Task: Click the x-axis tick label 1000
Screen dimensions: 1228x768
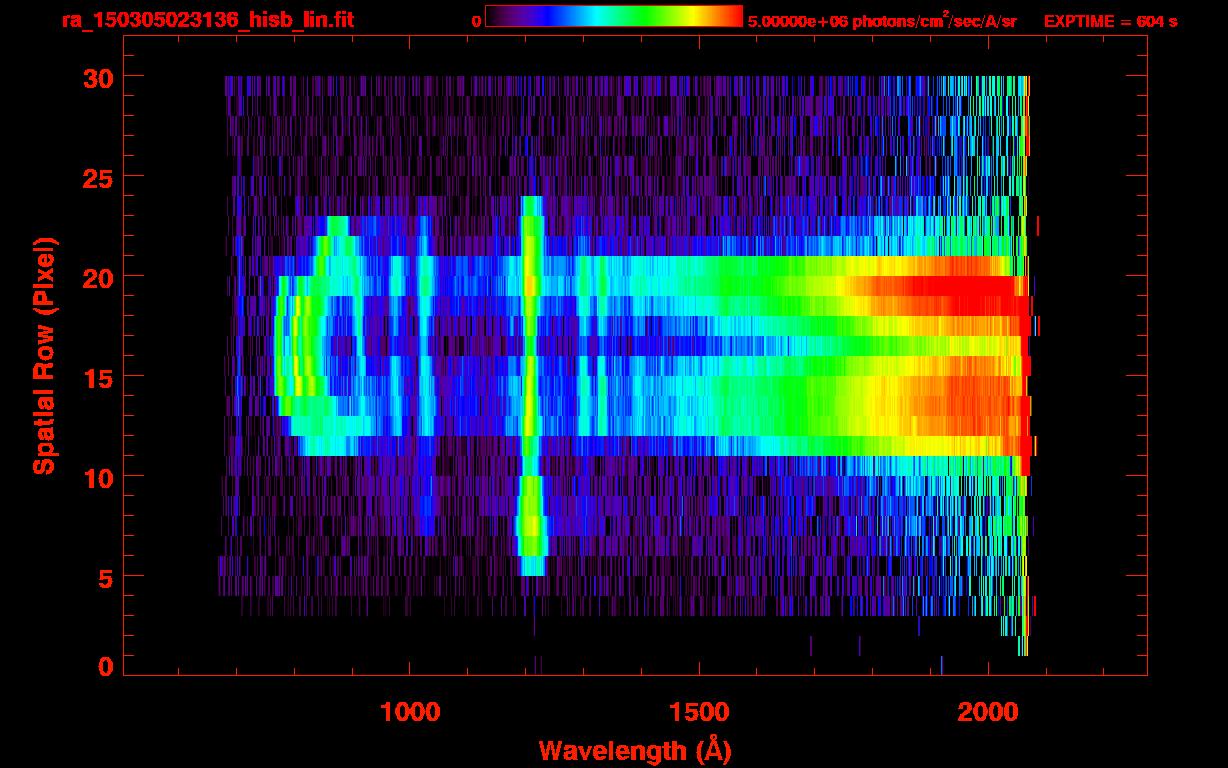Action: coord(410,712)
